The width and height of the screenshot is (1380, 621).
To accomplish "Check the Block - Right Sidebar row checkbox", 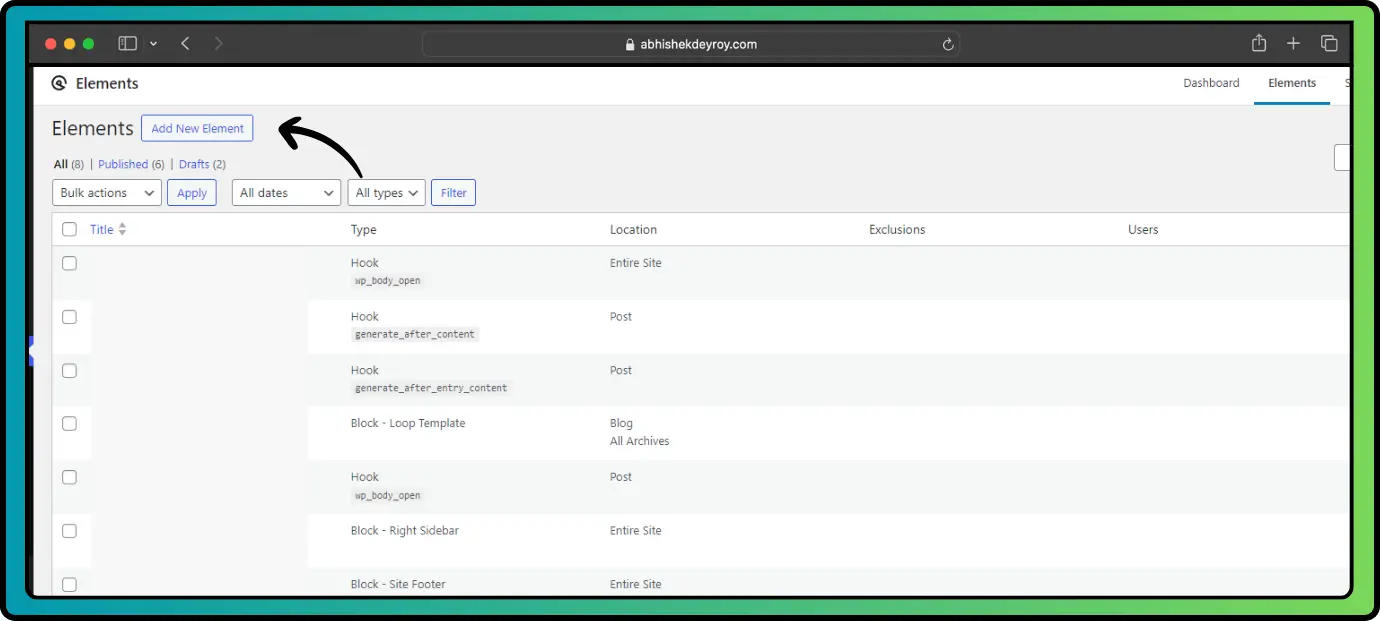I will pyautogui.click(x=69, y=531).
